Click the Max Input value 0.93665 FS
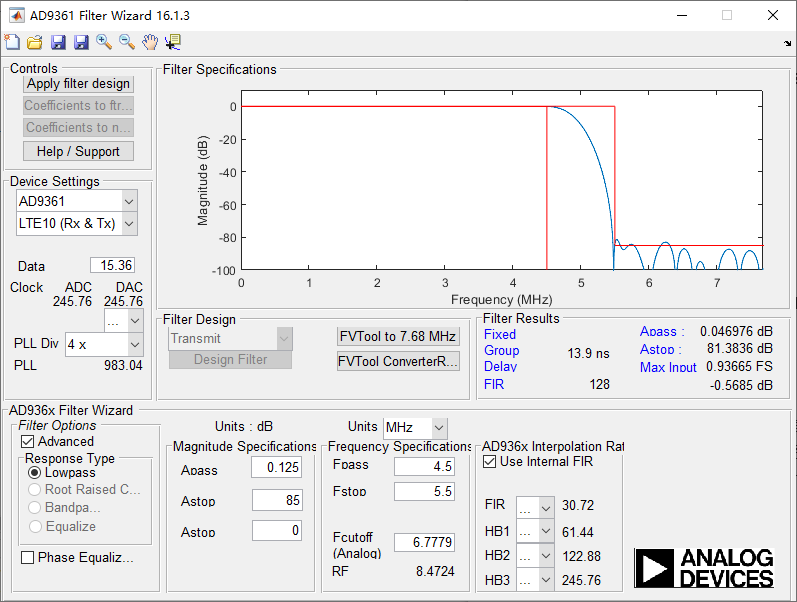797x602 pixels. 739,367
